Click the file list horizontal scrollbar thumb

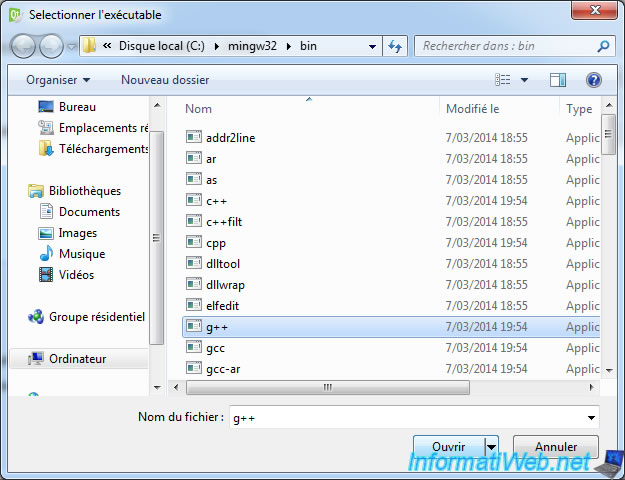tap(328, 387)
